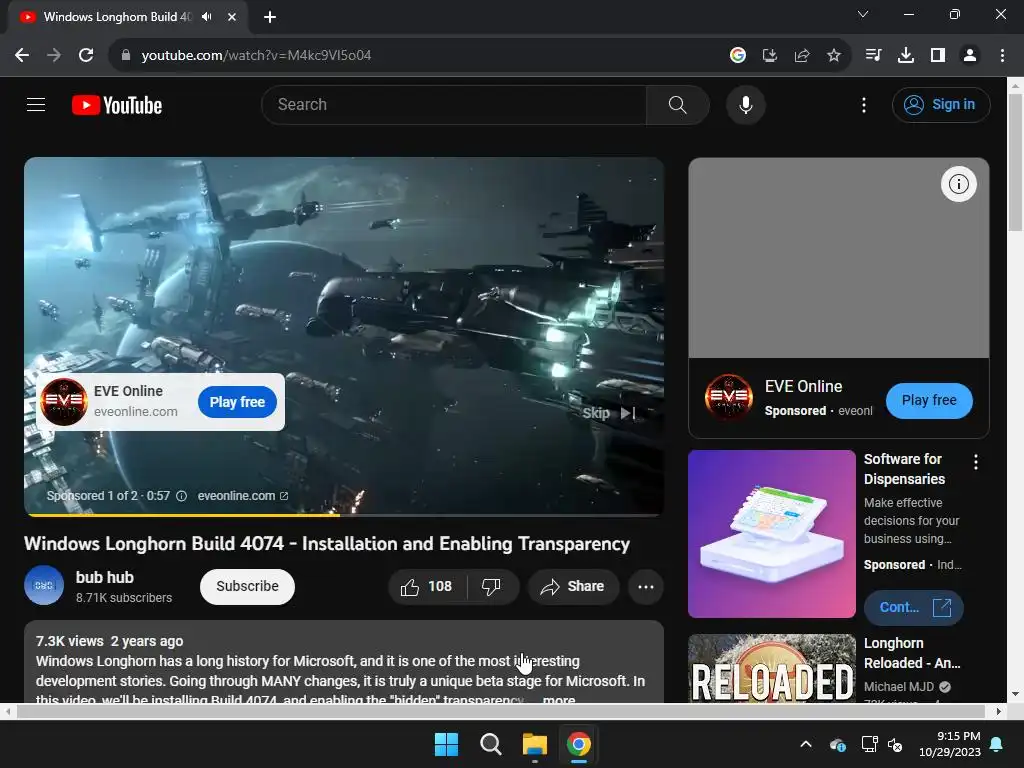Open more actions ellipsis under video

(646, 586)
